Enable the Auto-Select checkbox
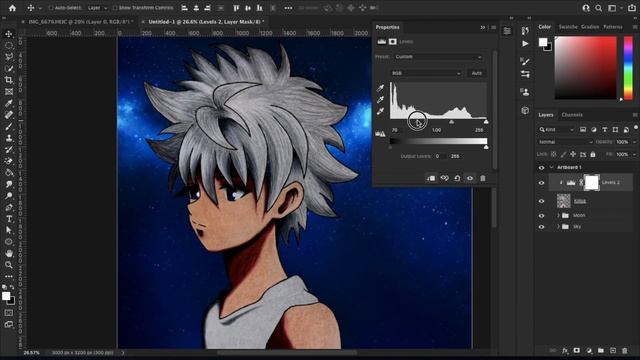This screenshot has height=360, width=640. (51, 8)
